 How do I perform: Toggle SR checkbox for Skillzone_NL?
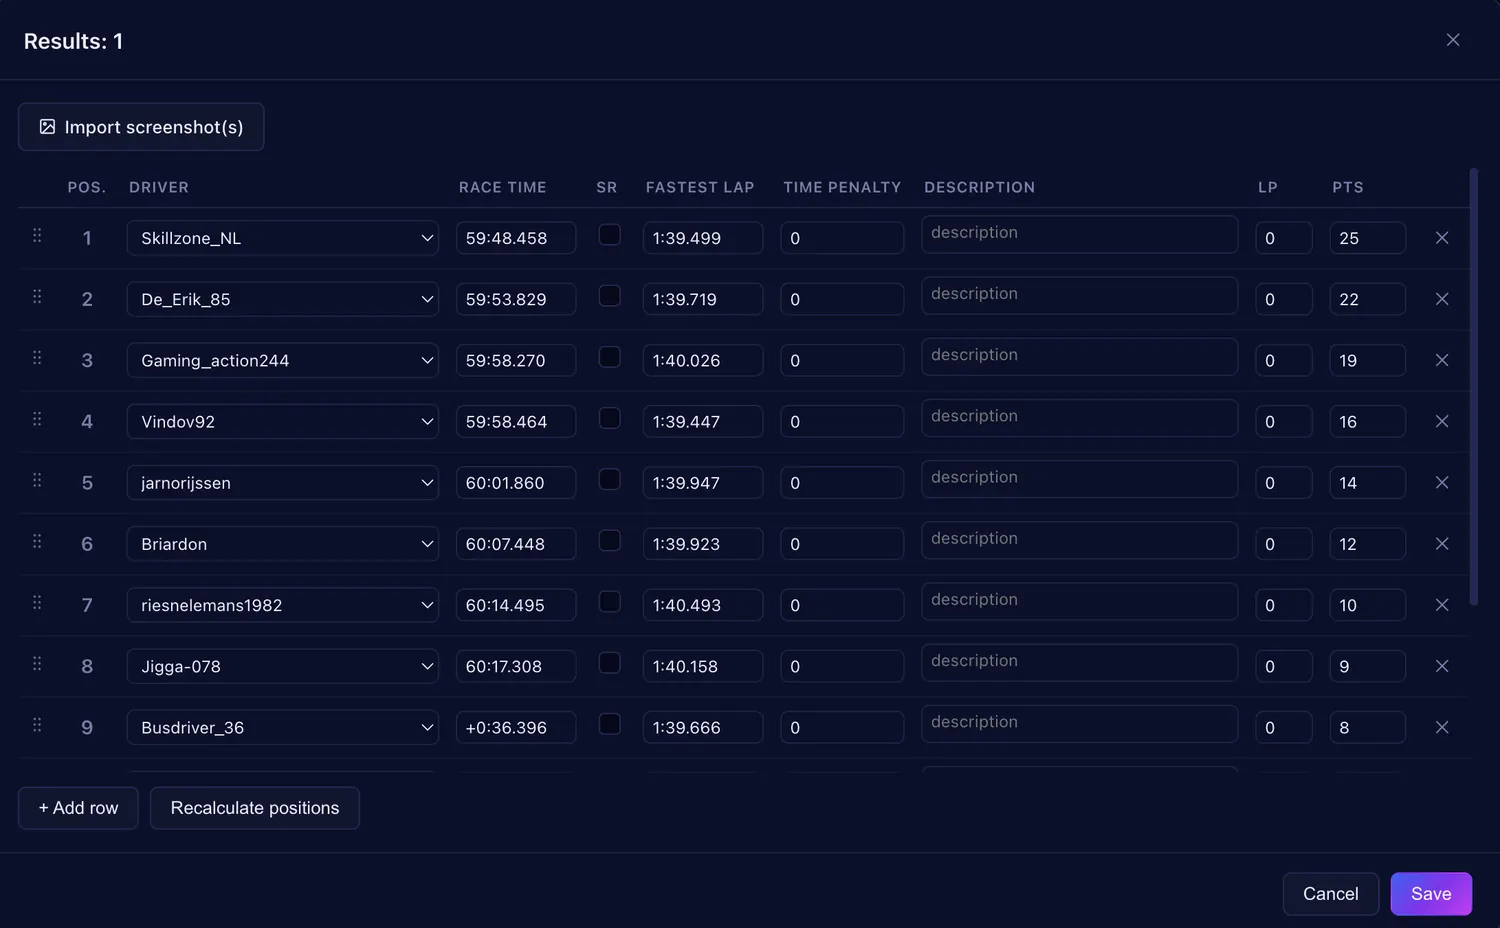(x=609, y=234)
